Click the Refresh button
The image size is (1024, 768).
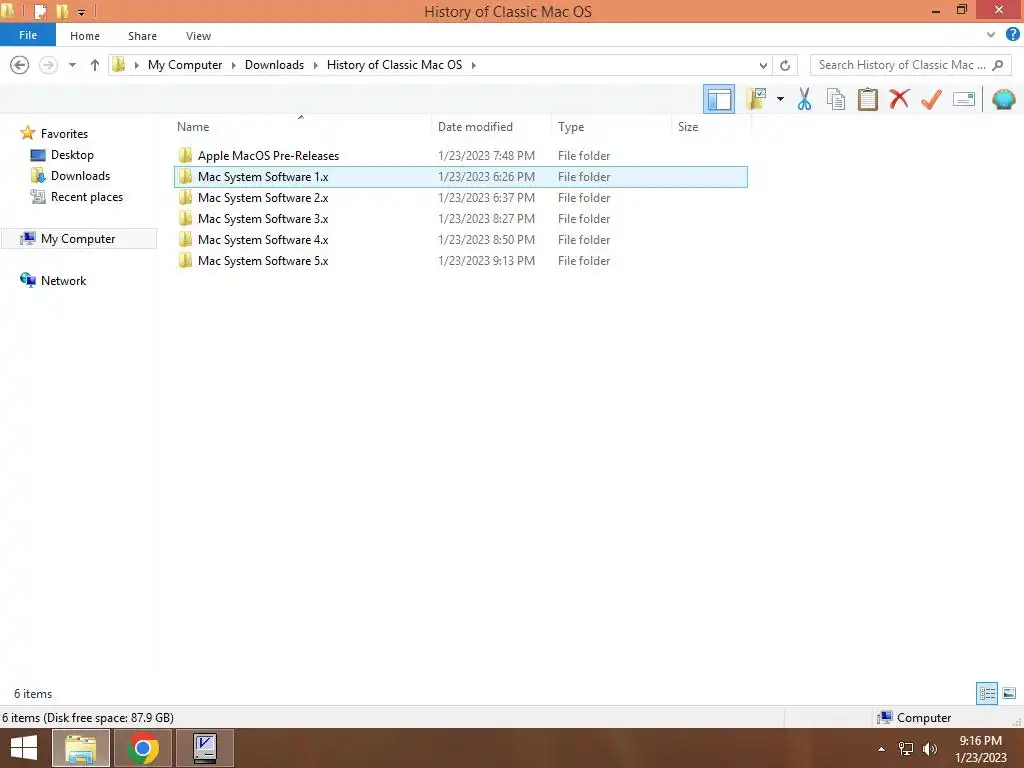[x=785, y=65]
